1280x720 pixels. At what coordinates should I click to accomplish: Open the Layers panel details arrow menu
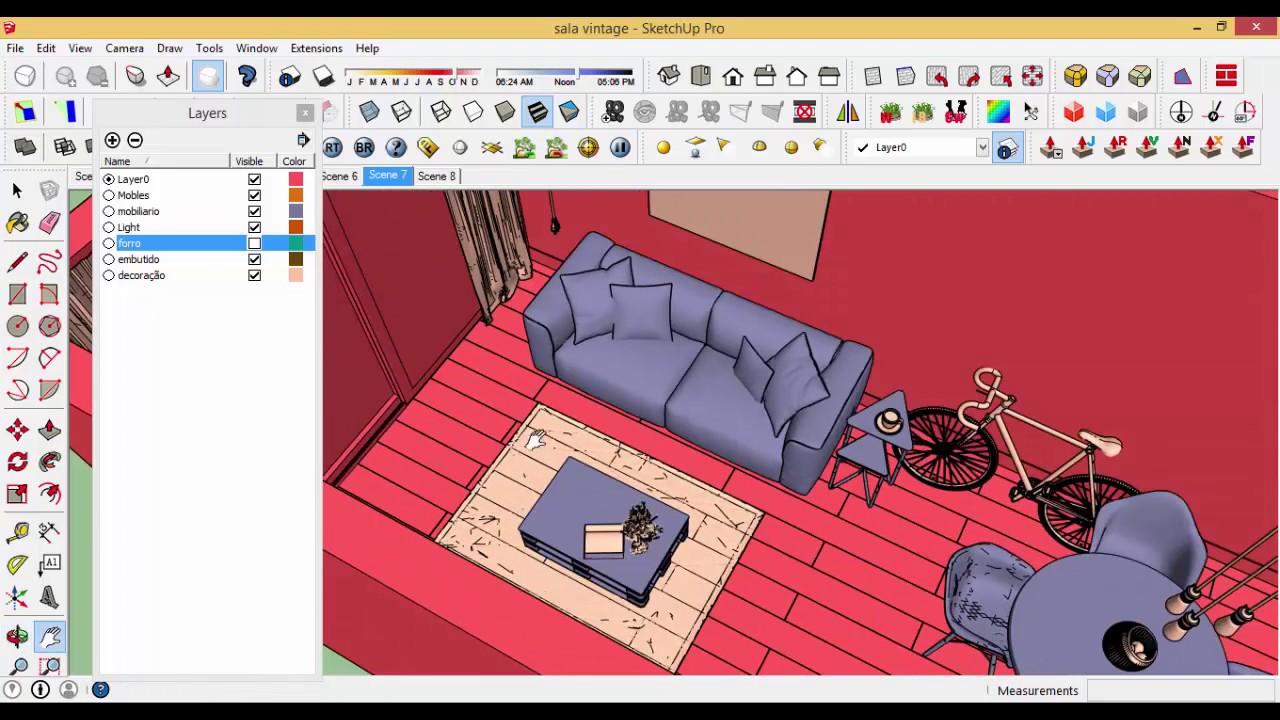(303, 140)
